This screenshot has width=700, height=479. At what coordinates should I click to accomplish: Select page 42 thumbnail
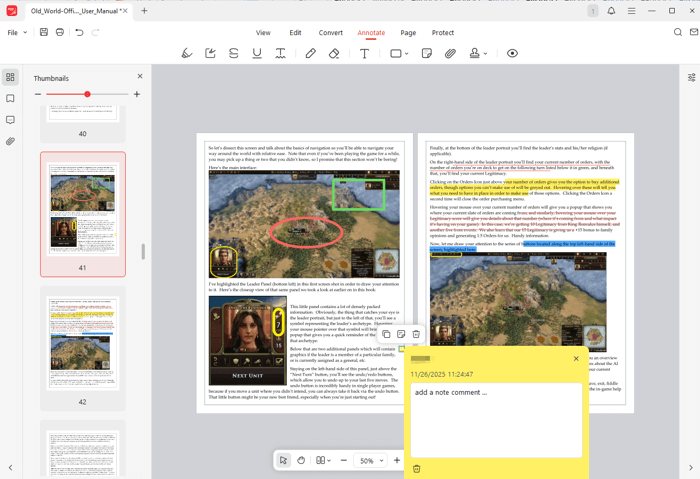click(83, 348)
